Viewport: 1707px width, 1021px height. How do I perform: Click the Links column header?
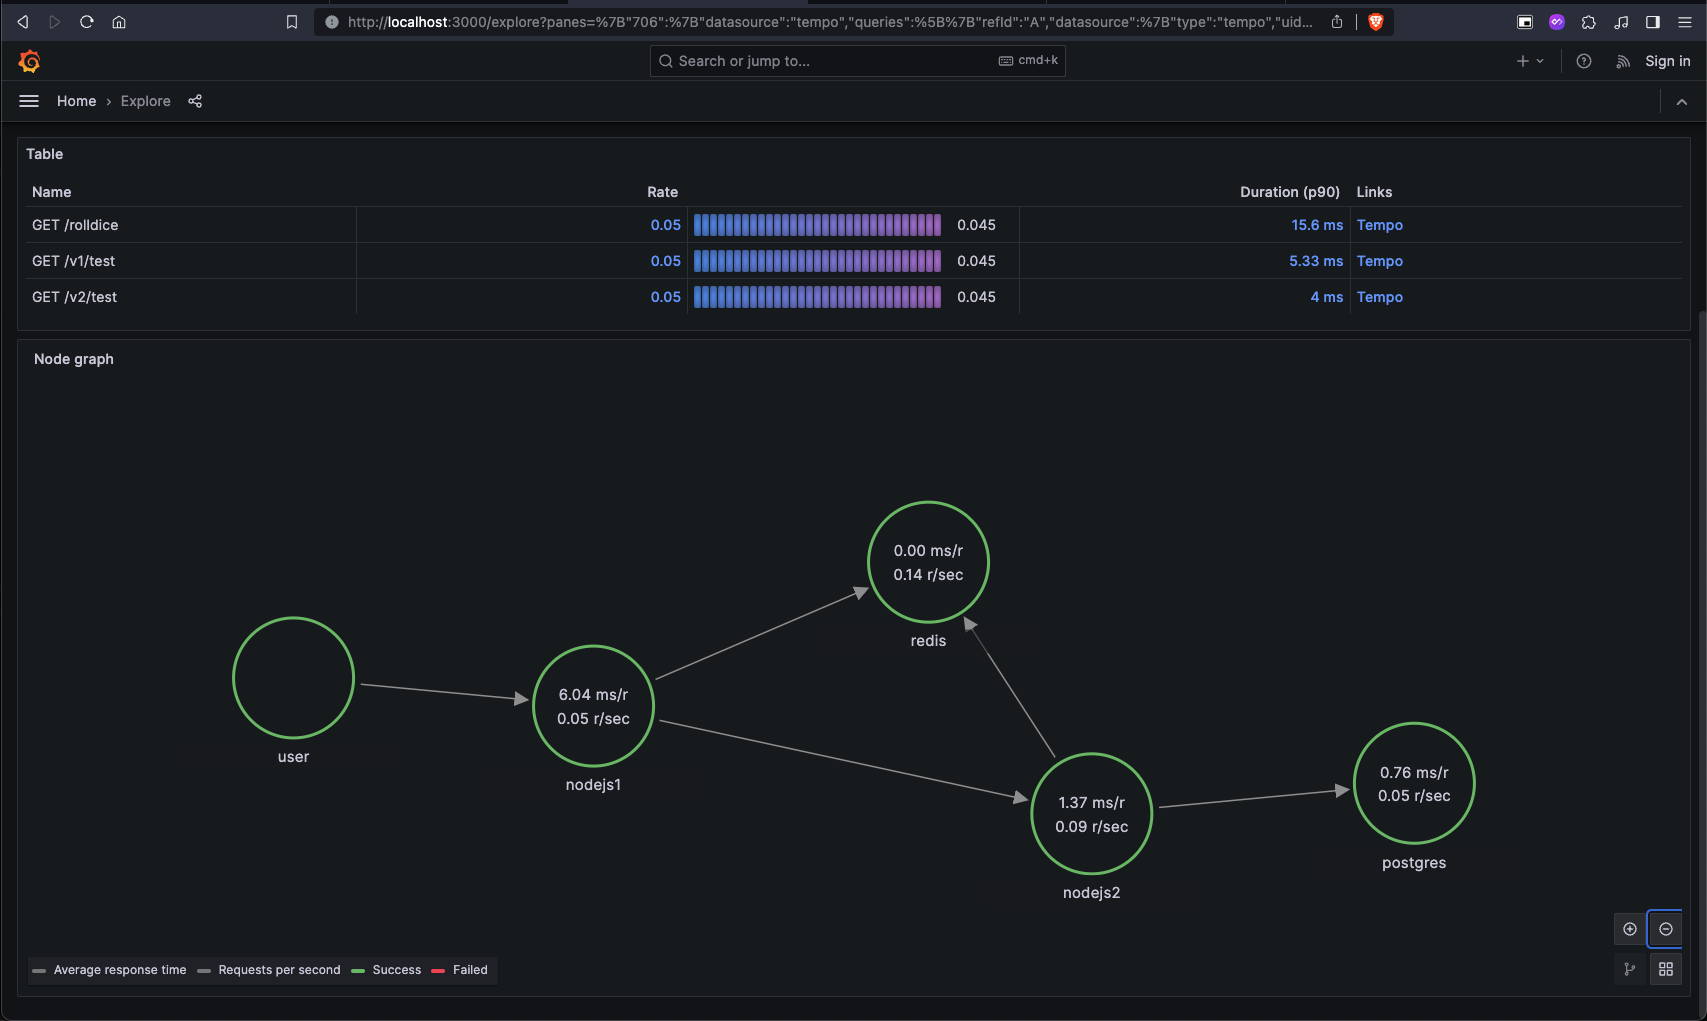[1374, 192]
